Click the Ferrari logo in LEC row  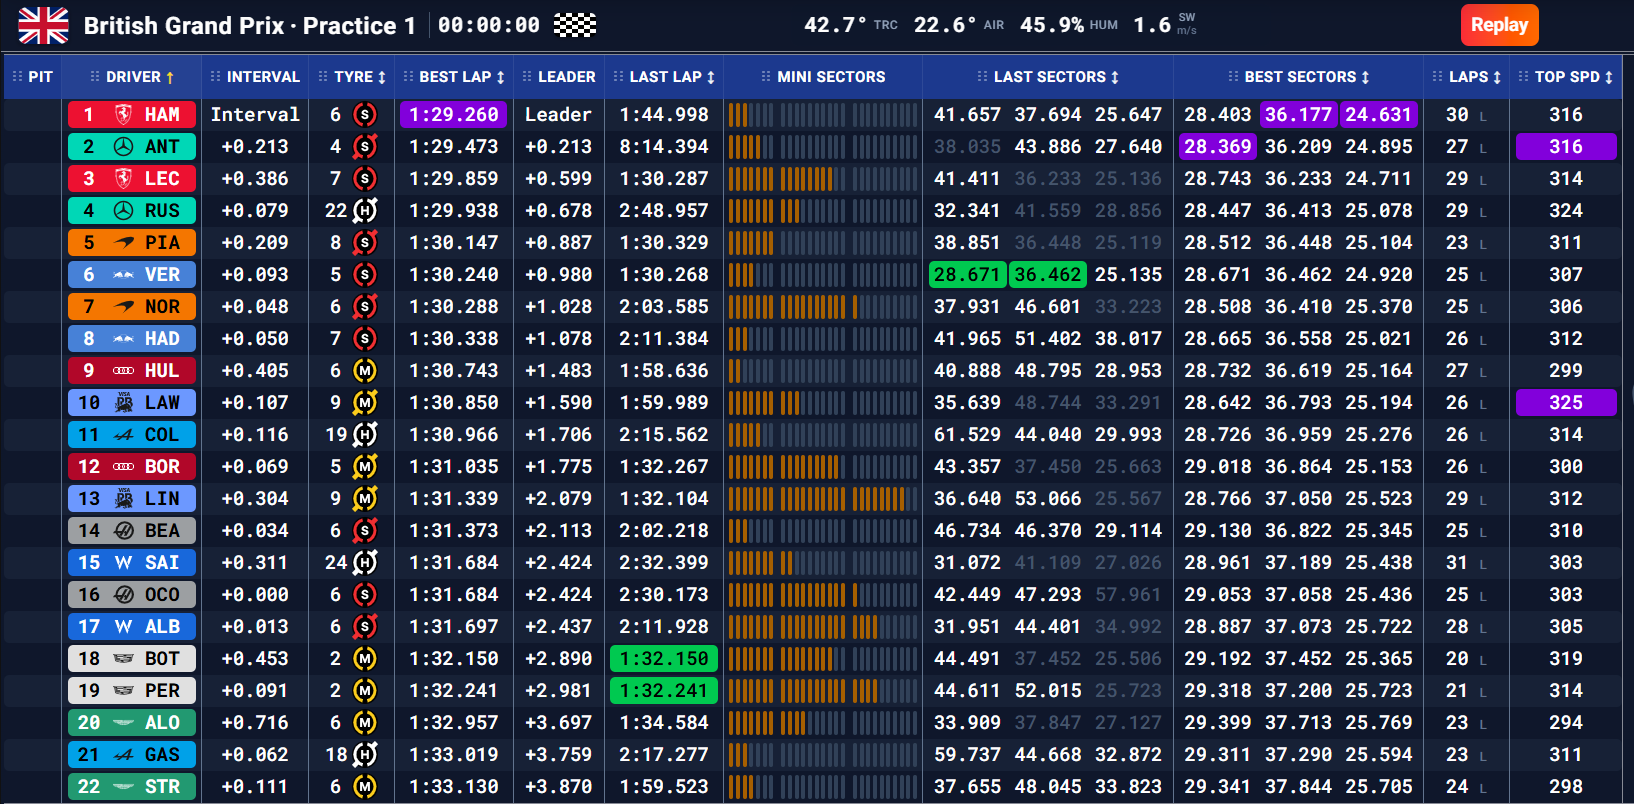[123, 179]
